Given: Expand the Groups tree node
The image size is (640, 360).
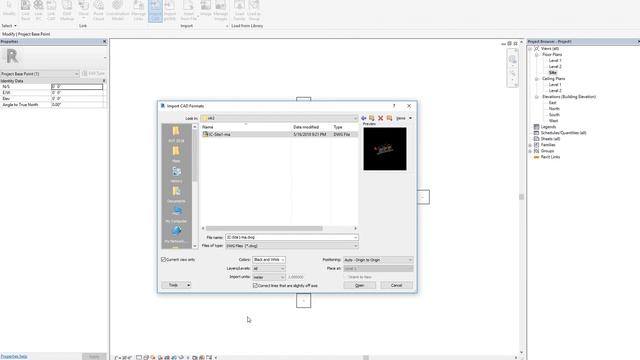Looking at the screenshot, I should click(530, 151).
